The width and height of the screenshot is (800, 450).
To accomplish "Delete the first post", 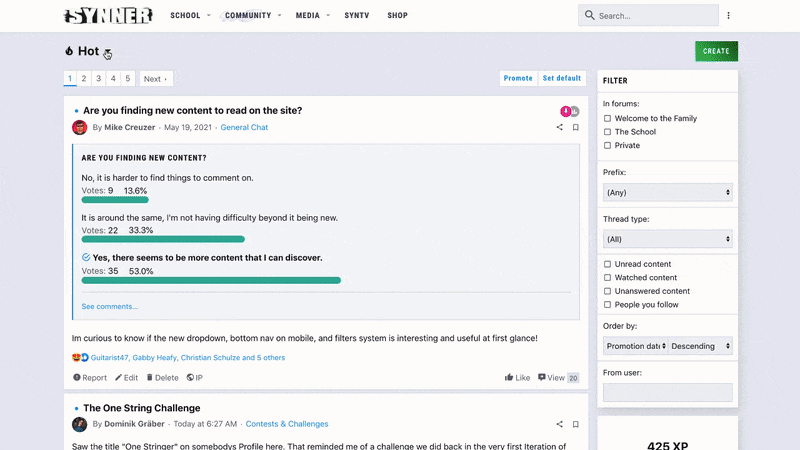I will tap(162, 378).
